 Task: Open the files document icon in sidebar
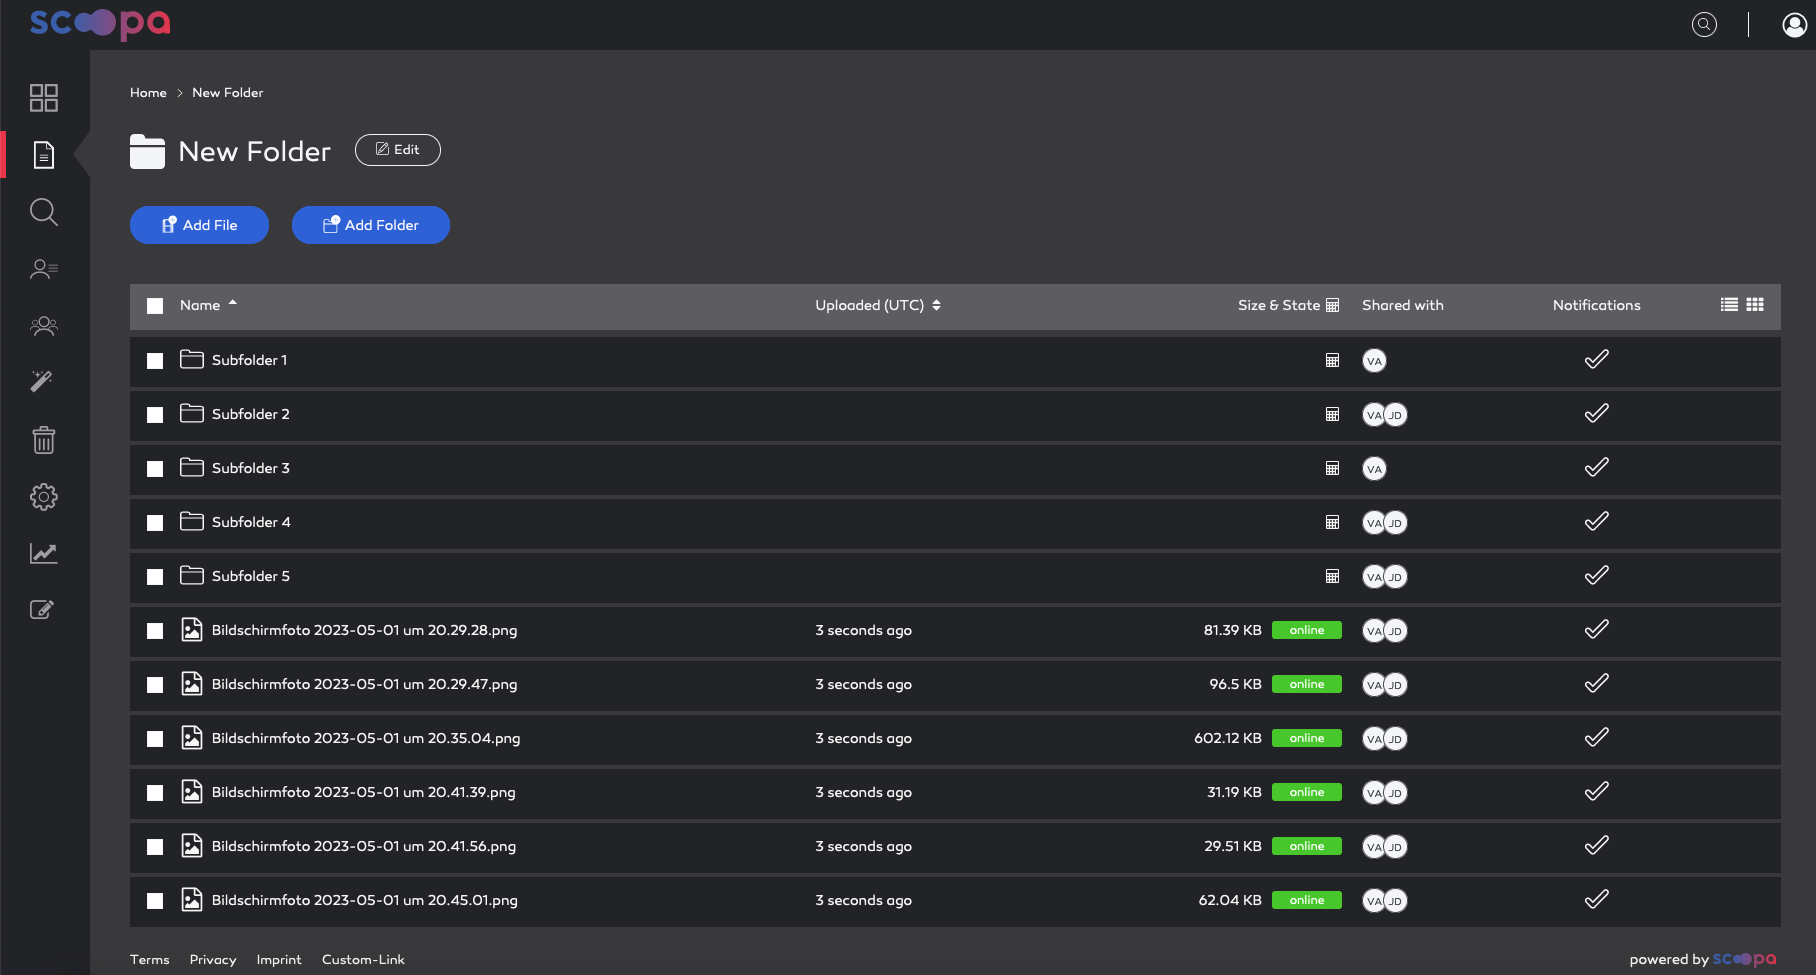tap(44, 155)
